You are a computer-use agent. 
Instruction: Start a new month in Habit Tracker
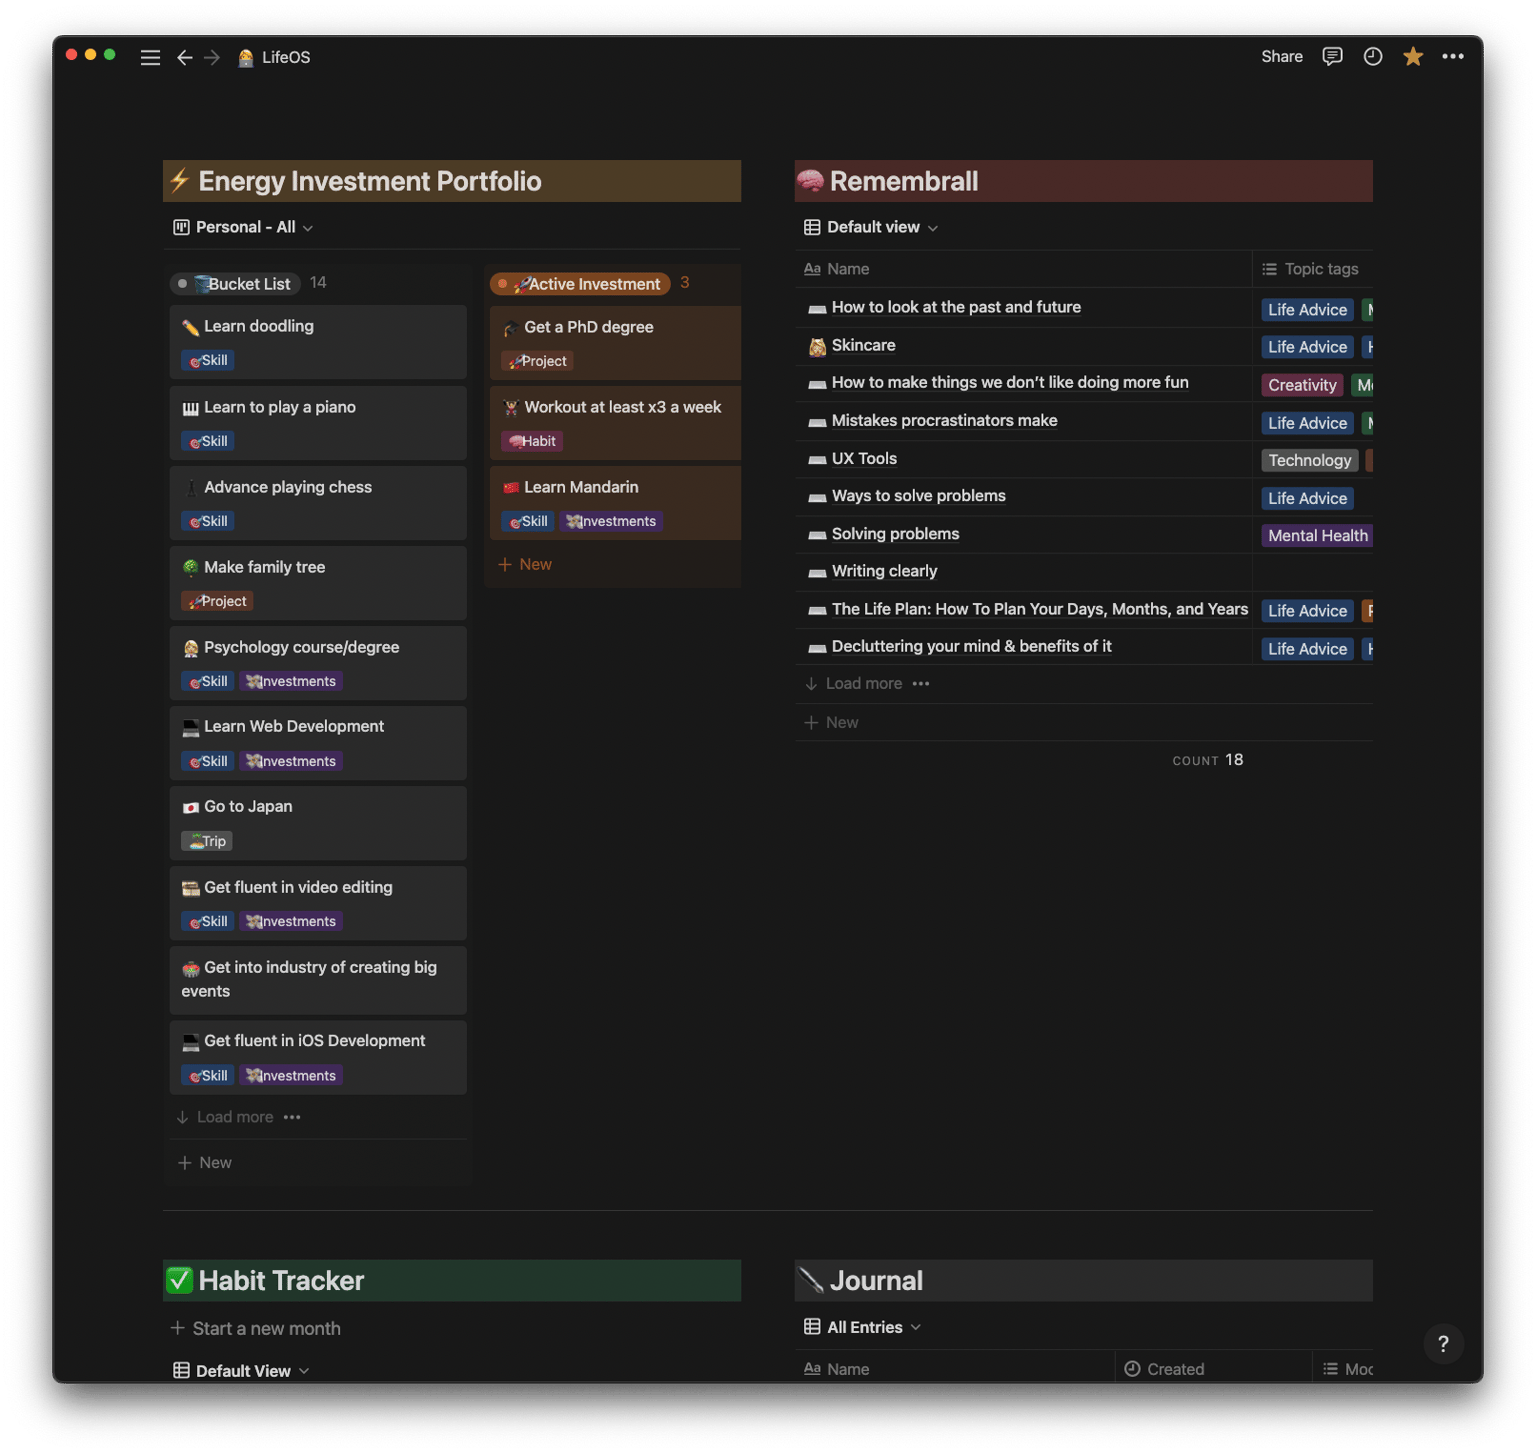pos(256,1328)
